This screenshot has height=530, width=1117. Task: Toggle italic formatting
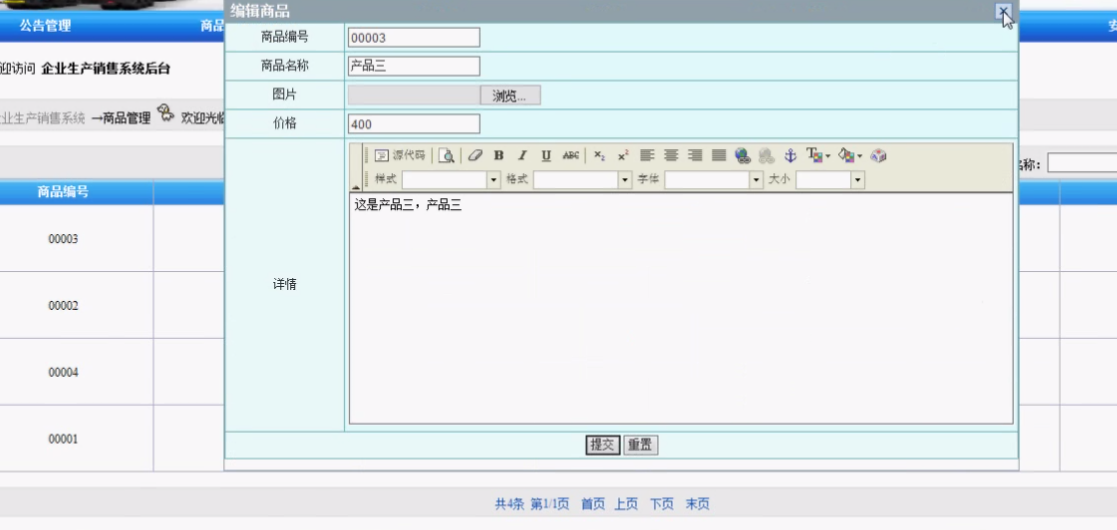522,155
